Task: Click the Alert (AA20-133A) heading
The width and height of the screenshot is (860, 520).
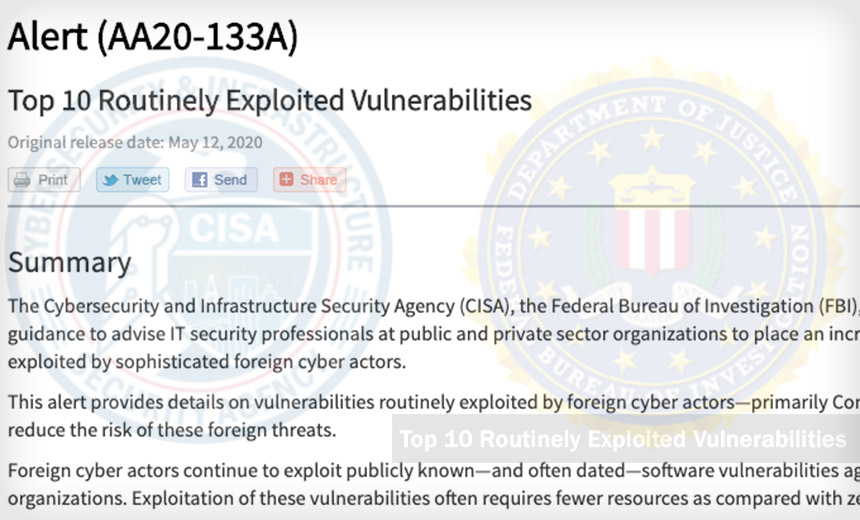Action: point(153,38)
